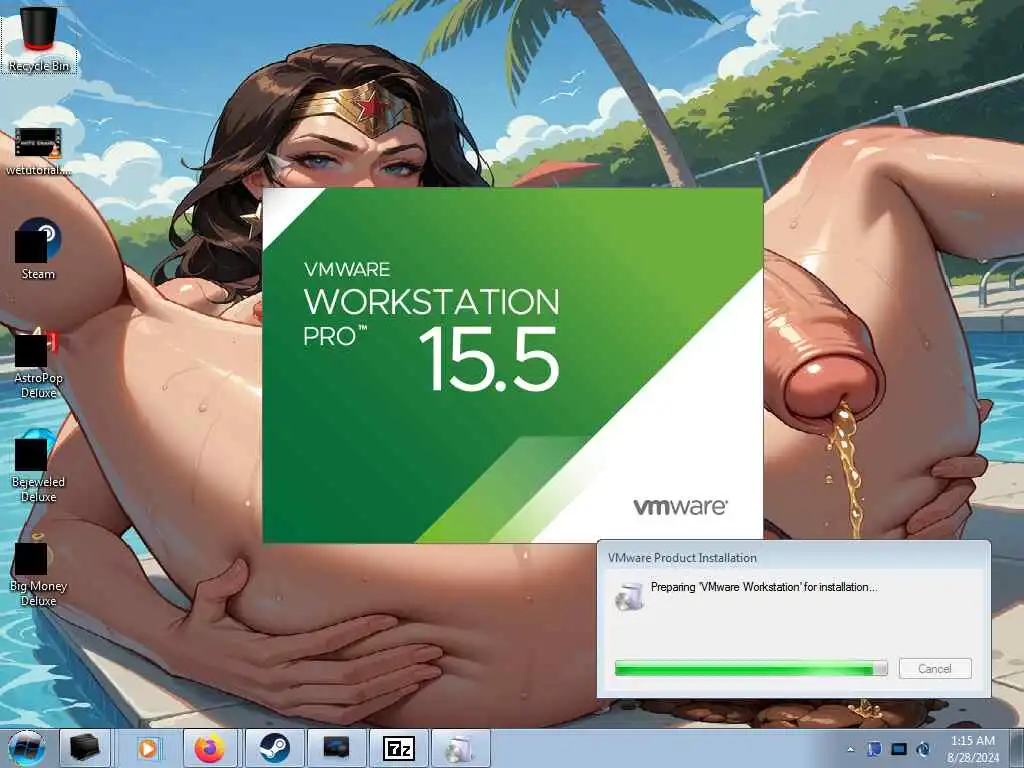The height and width of the screenshot is (768, 1024).
Task: Open 7-Zip from the taskbar
Action: pos(398,748)
